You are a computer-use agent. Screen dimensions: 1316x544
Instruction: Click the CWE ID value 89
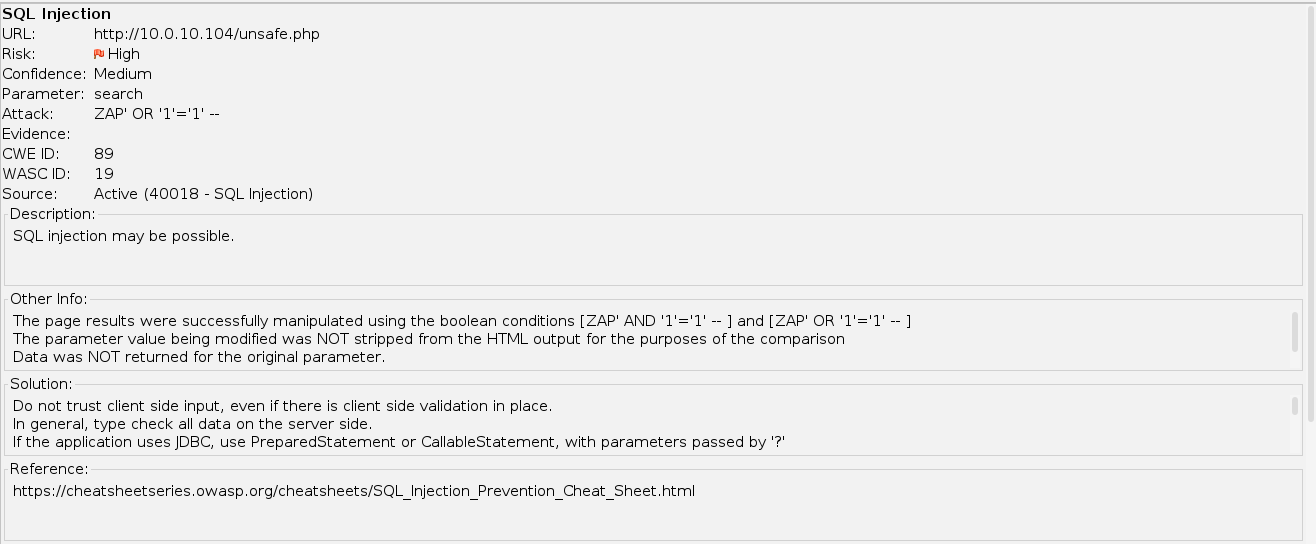[103, 154]
